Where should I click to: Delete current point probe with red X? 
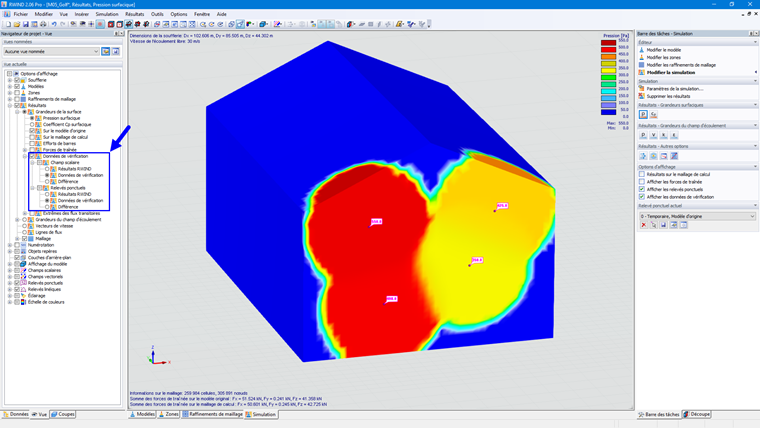[x=644, y=225]
